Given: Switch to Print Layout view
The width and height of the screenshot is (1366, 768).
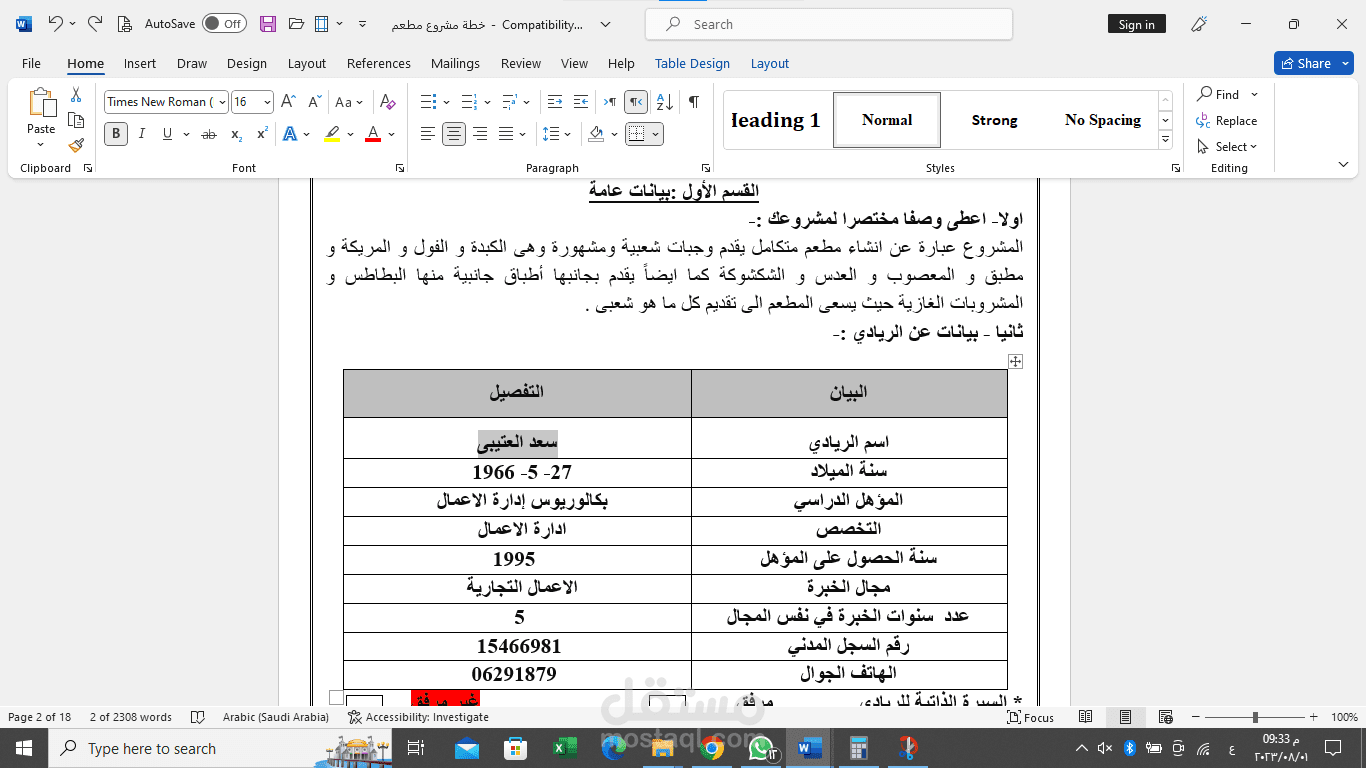Looking at the screenshot, I should click(1125, 717).
